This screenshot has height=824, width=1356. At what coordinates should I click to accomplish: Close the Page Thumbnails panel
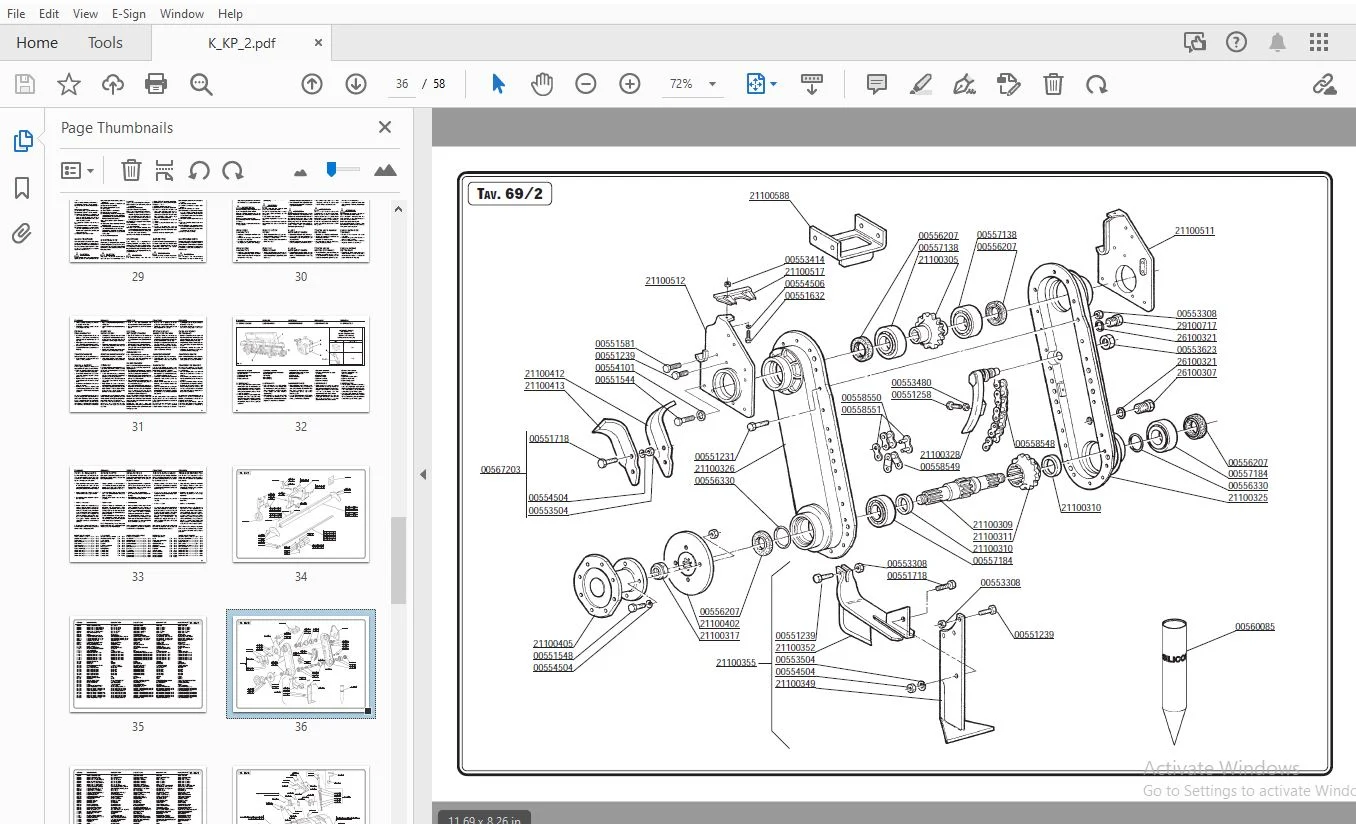tap(385, 127)
